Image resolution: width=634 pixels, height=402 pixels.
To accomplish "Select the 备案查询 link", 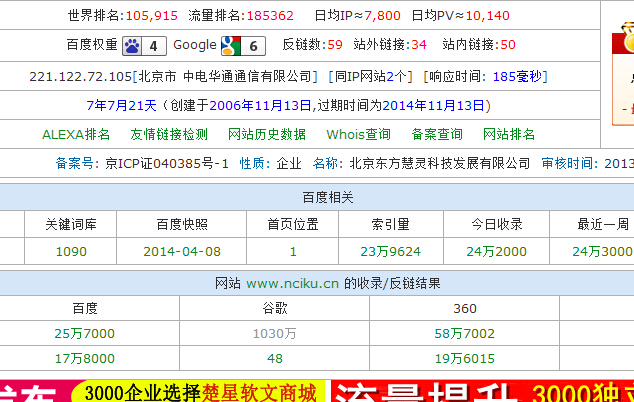I will point(437,134).
